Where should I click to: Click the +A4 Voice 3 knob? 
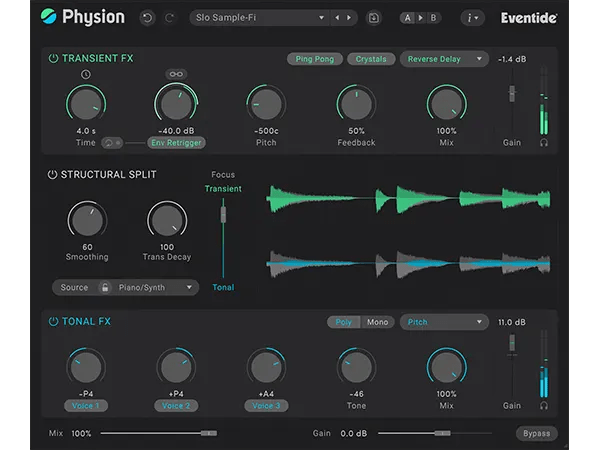tap(266, 367)
